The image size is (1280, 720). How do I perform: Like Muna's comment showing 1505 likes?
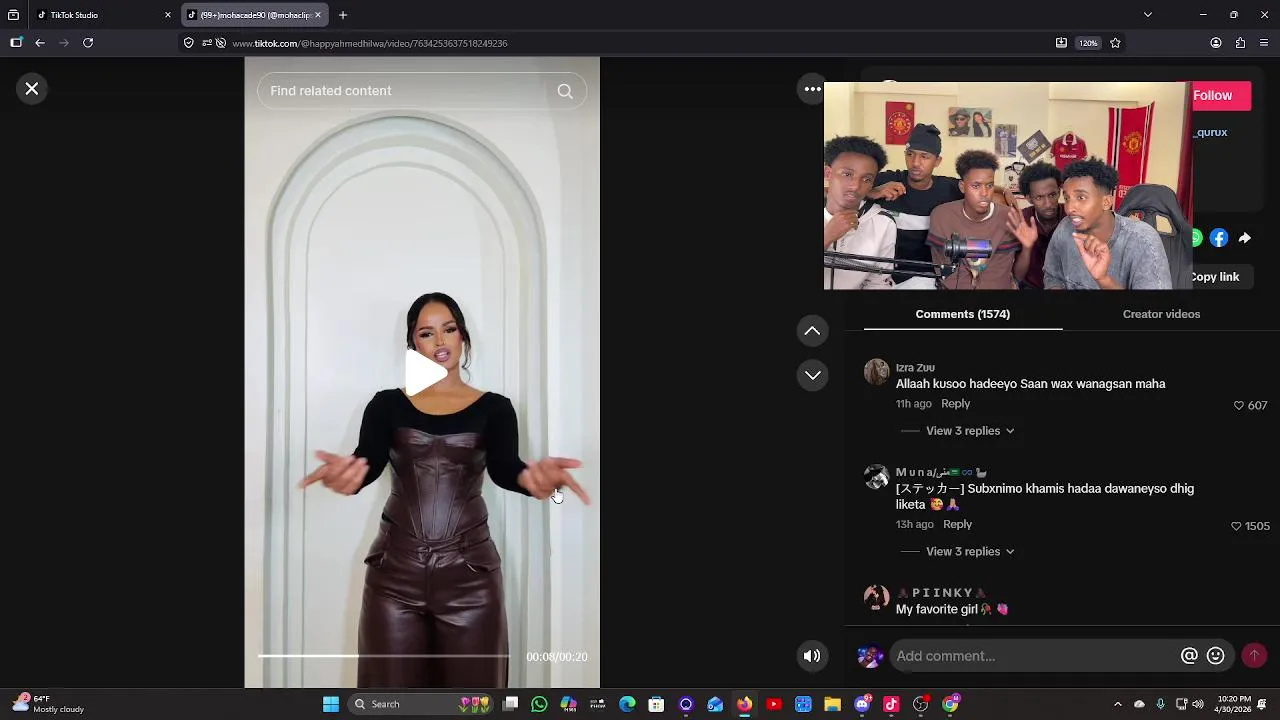point(1236,526)
